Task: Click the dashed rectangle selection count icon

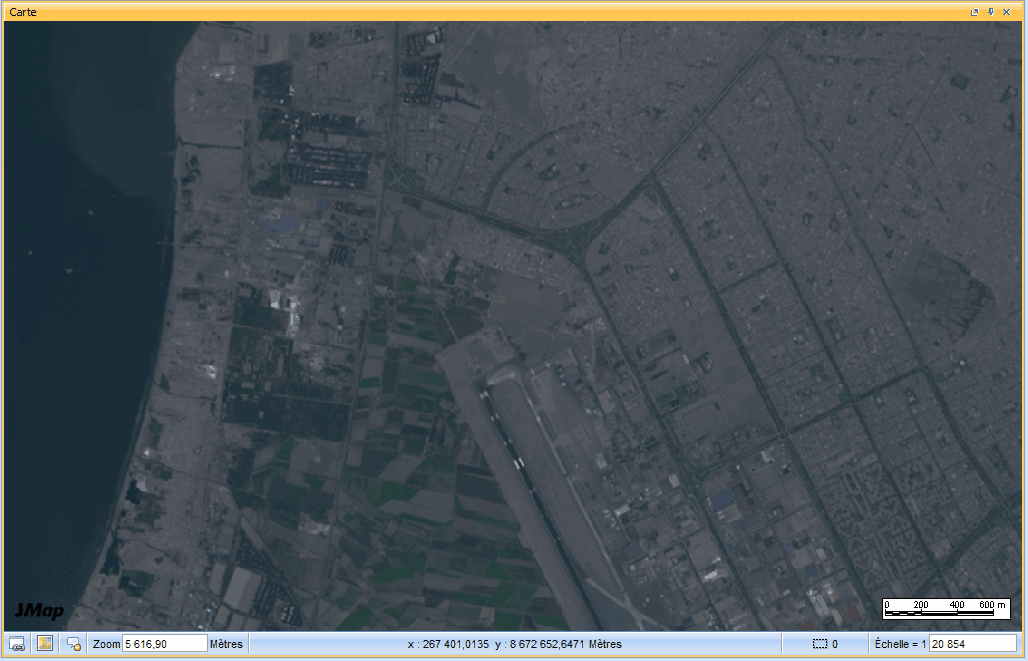Action: 820,644
